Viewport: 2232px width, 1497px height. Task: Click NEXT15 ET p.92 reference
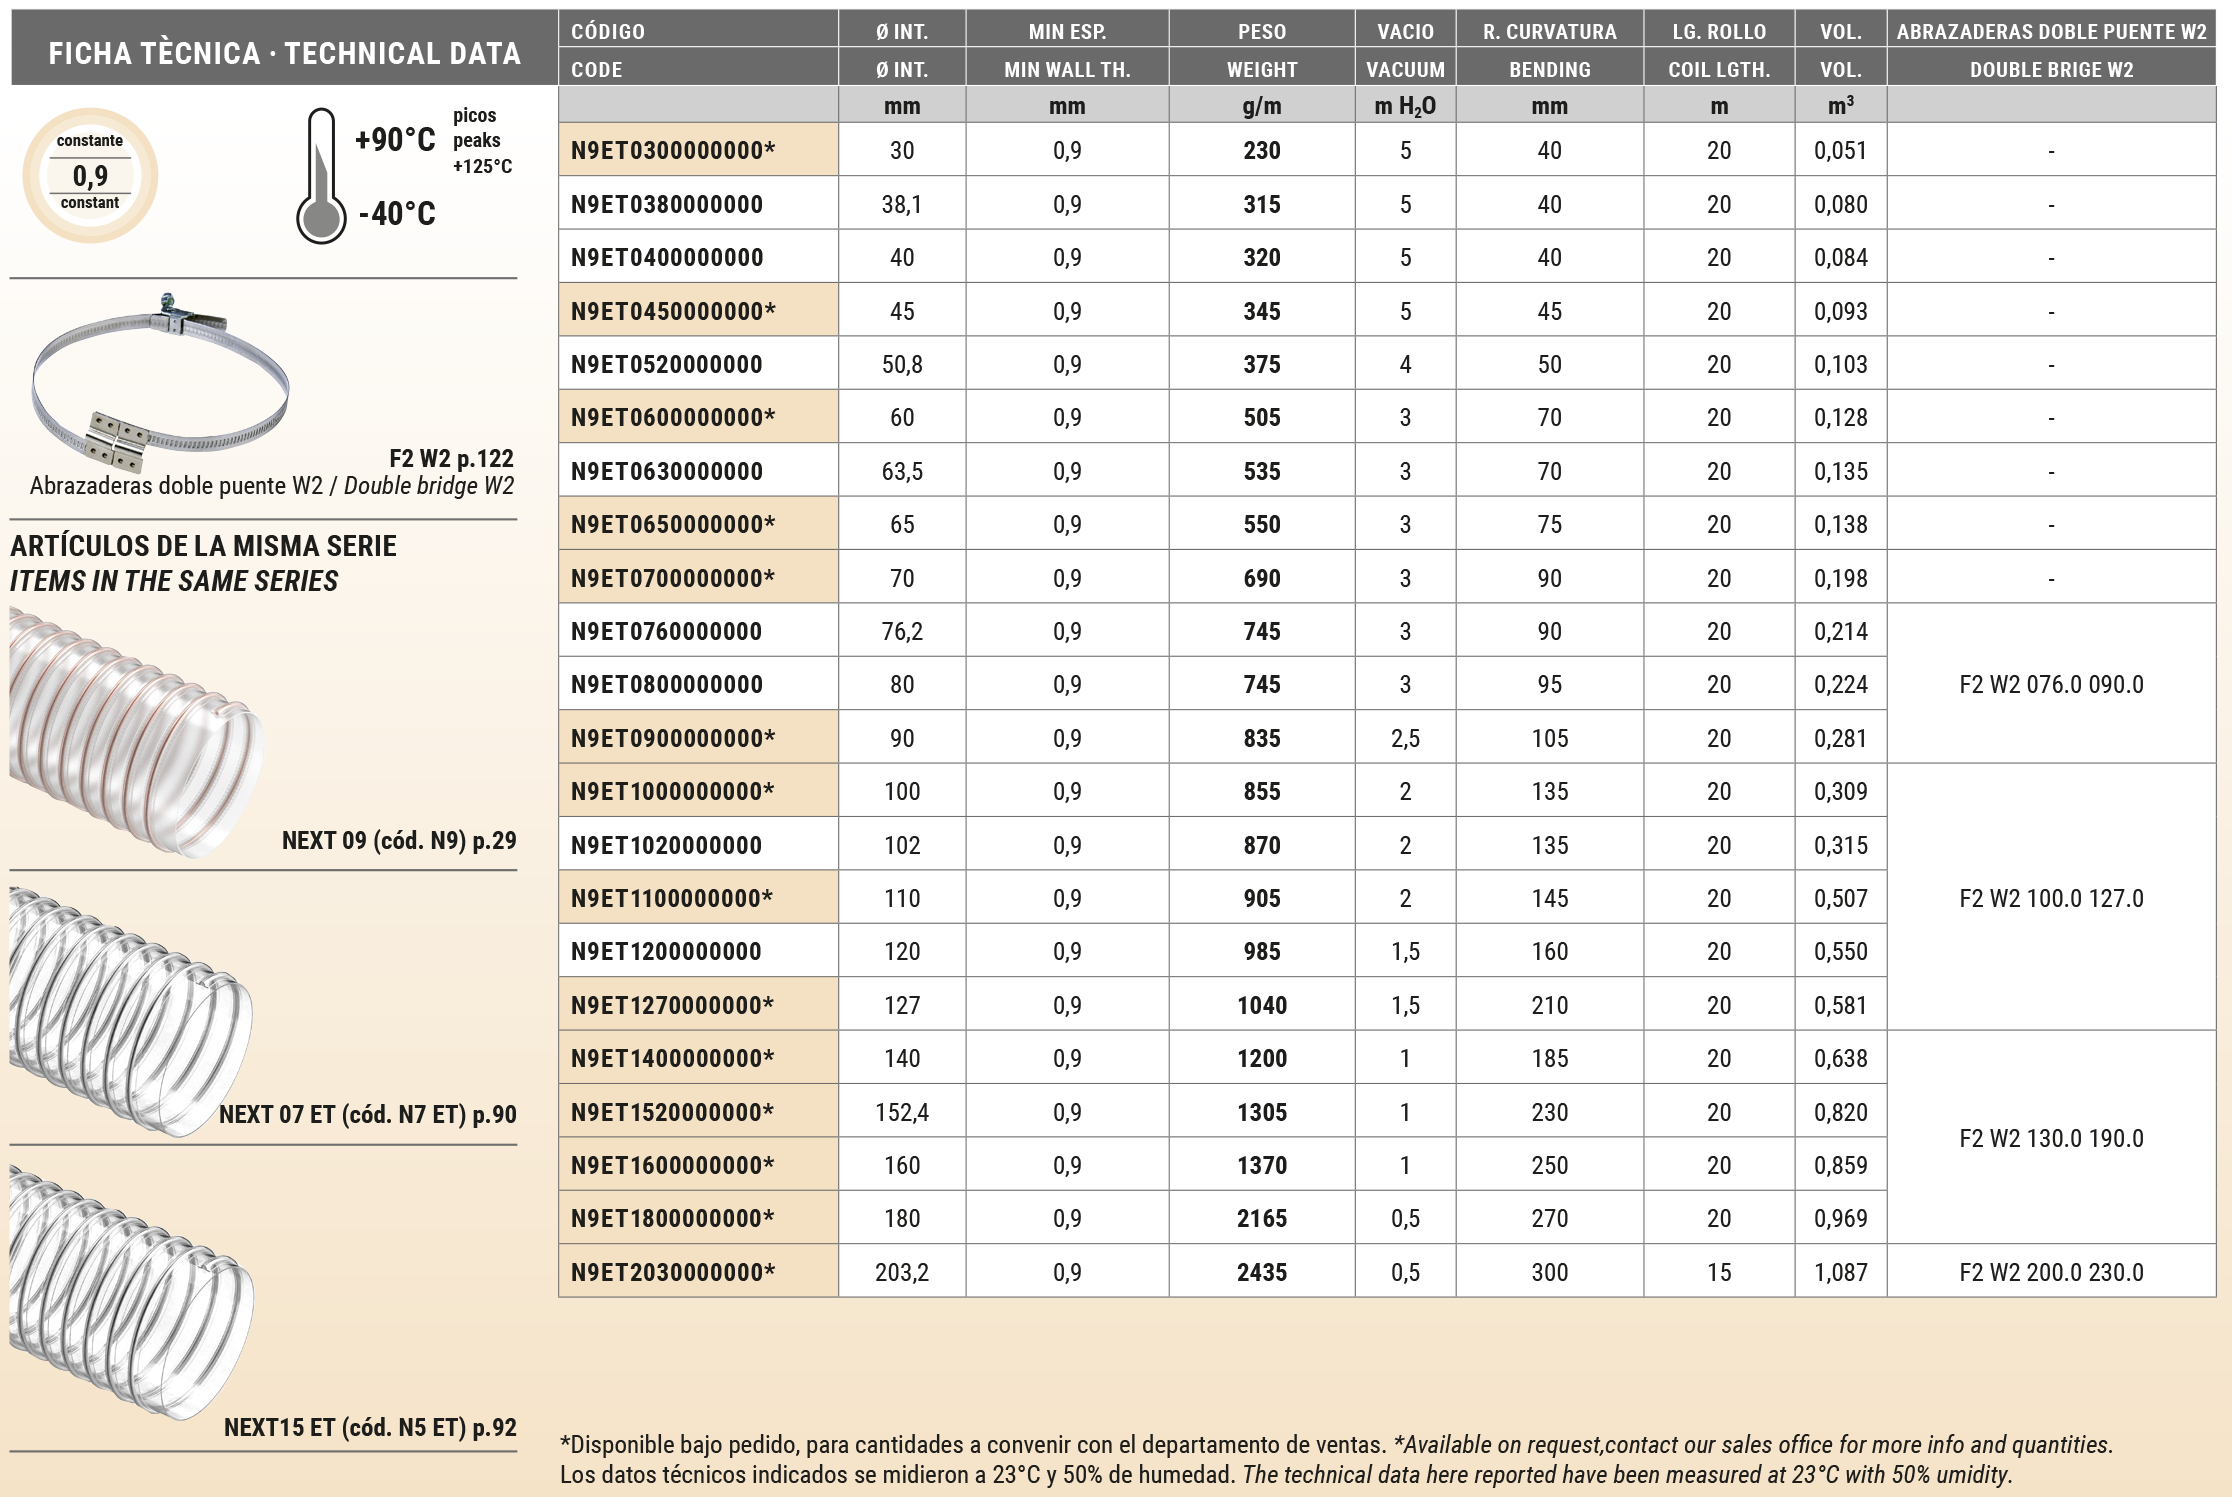[369, 1427]
